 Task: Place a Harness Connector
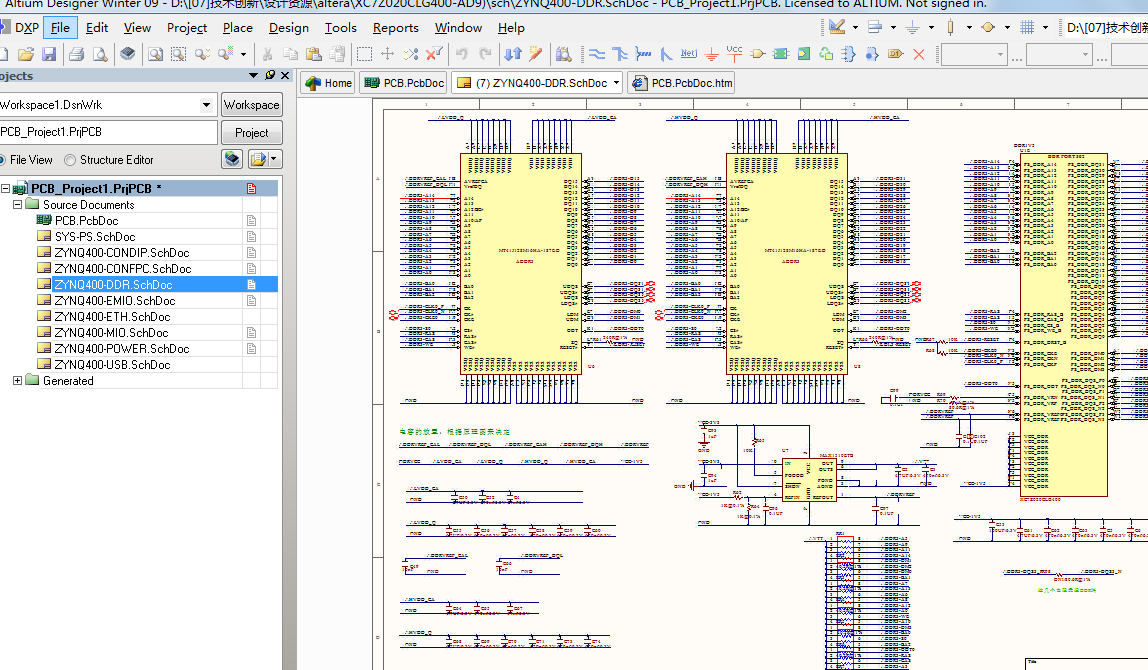pyautogui.click(x=849, y=54)
